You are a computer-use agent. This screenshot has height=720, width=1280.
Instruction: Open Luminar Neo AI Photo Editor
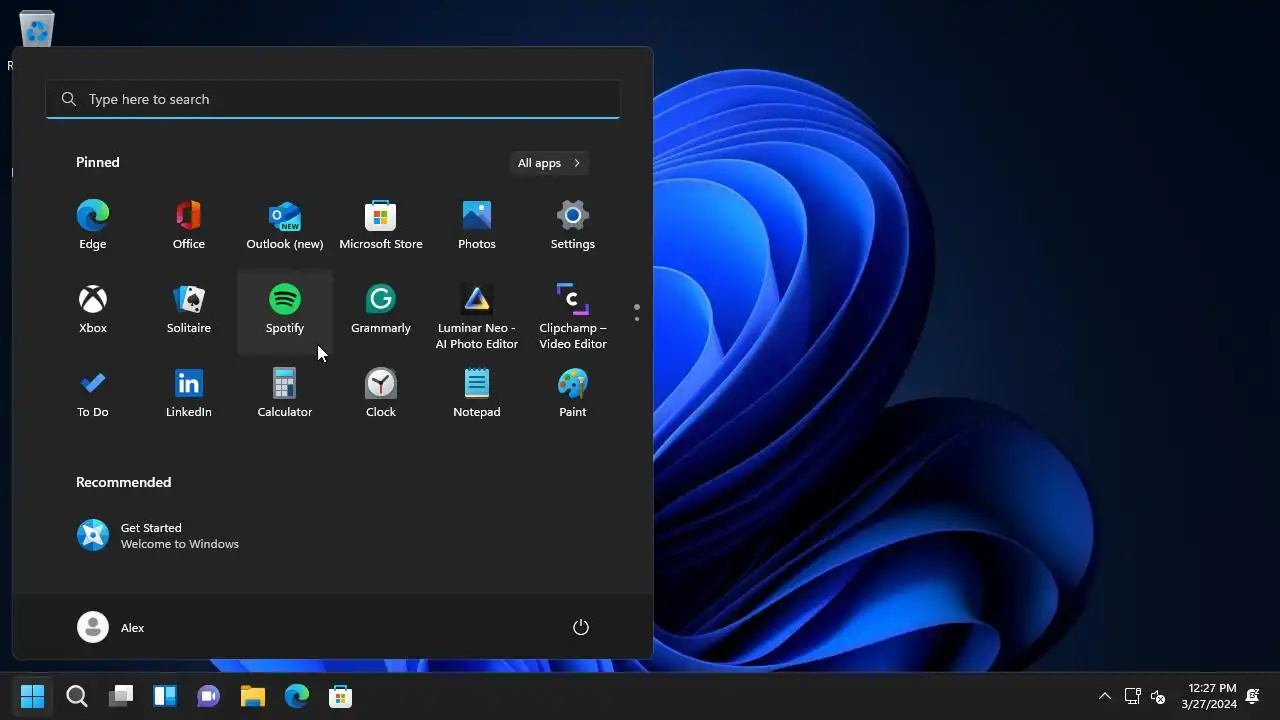point(477,315)
